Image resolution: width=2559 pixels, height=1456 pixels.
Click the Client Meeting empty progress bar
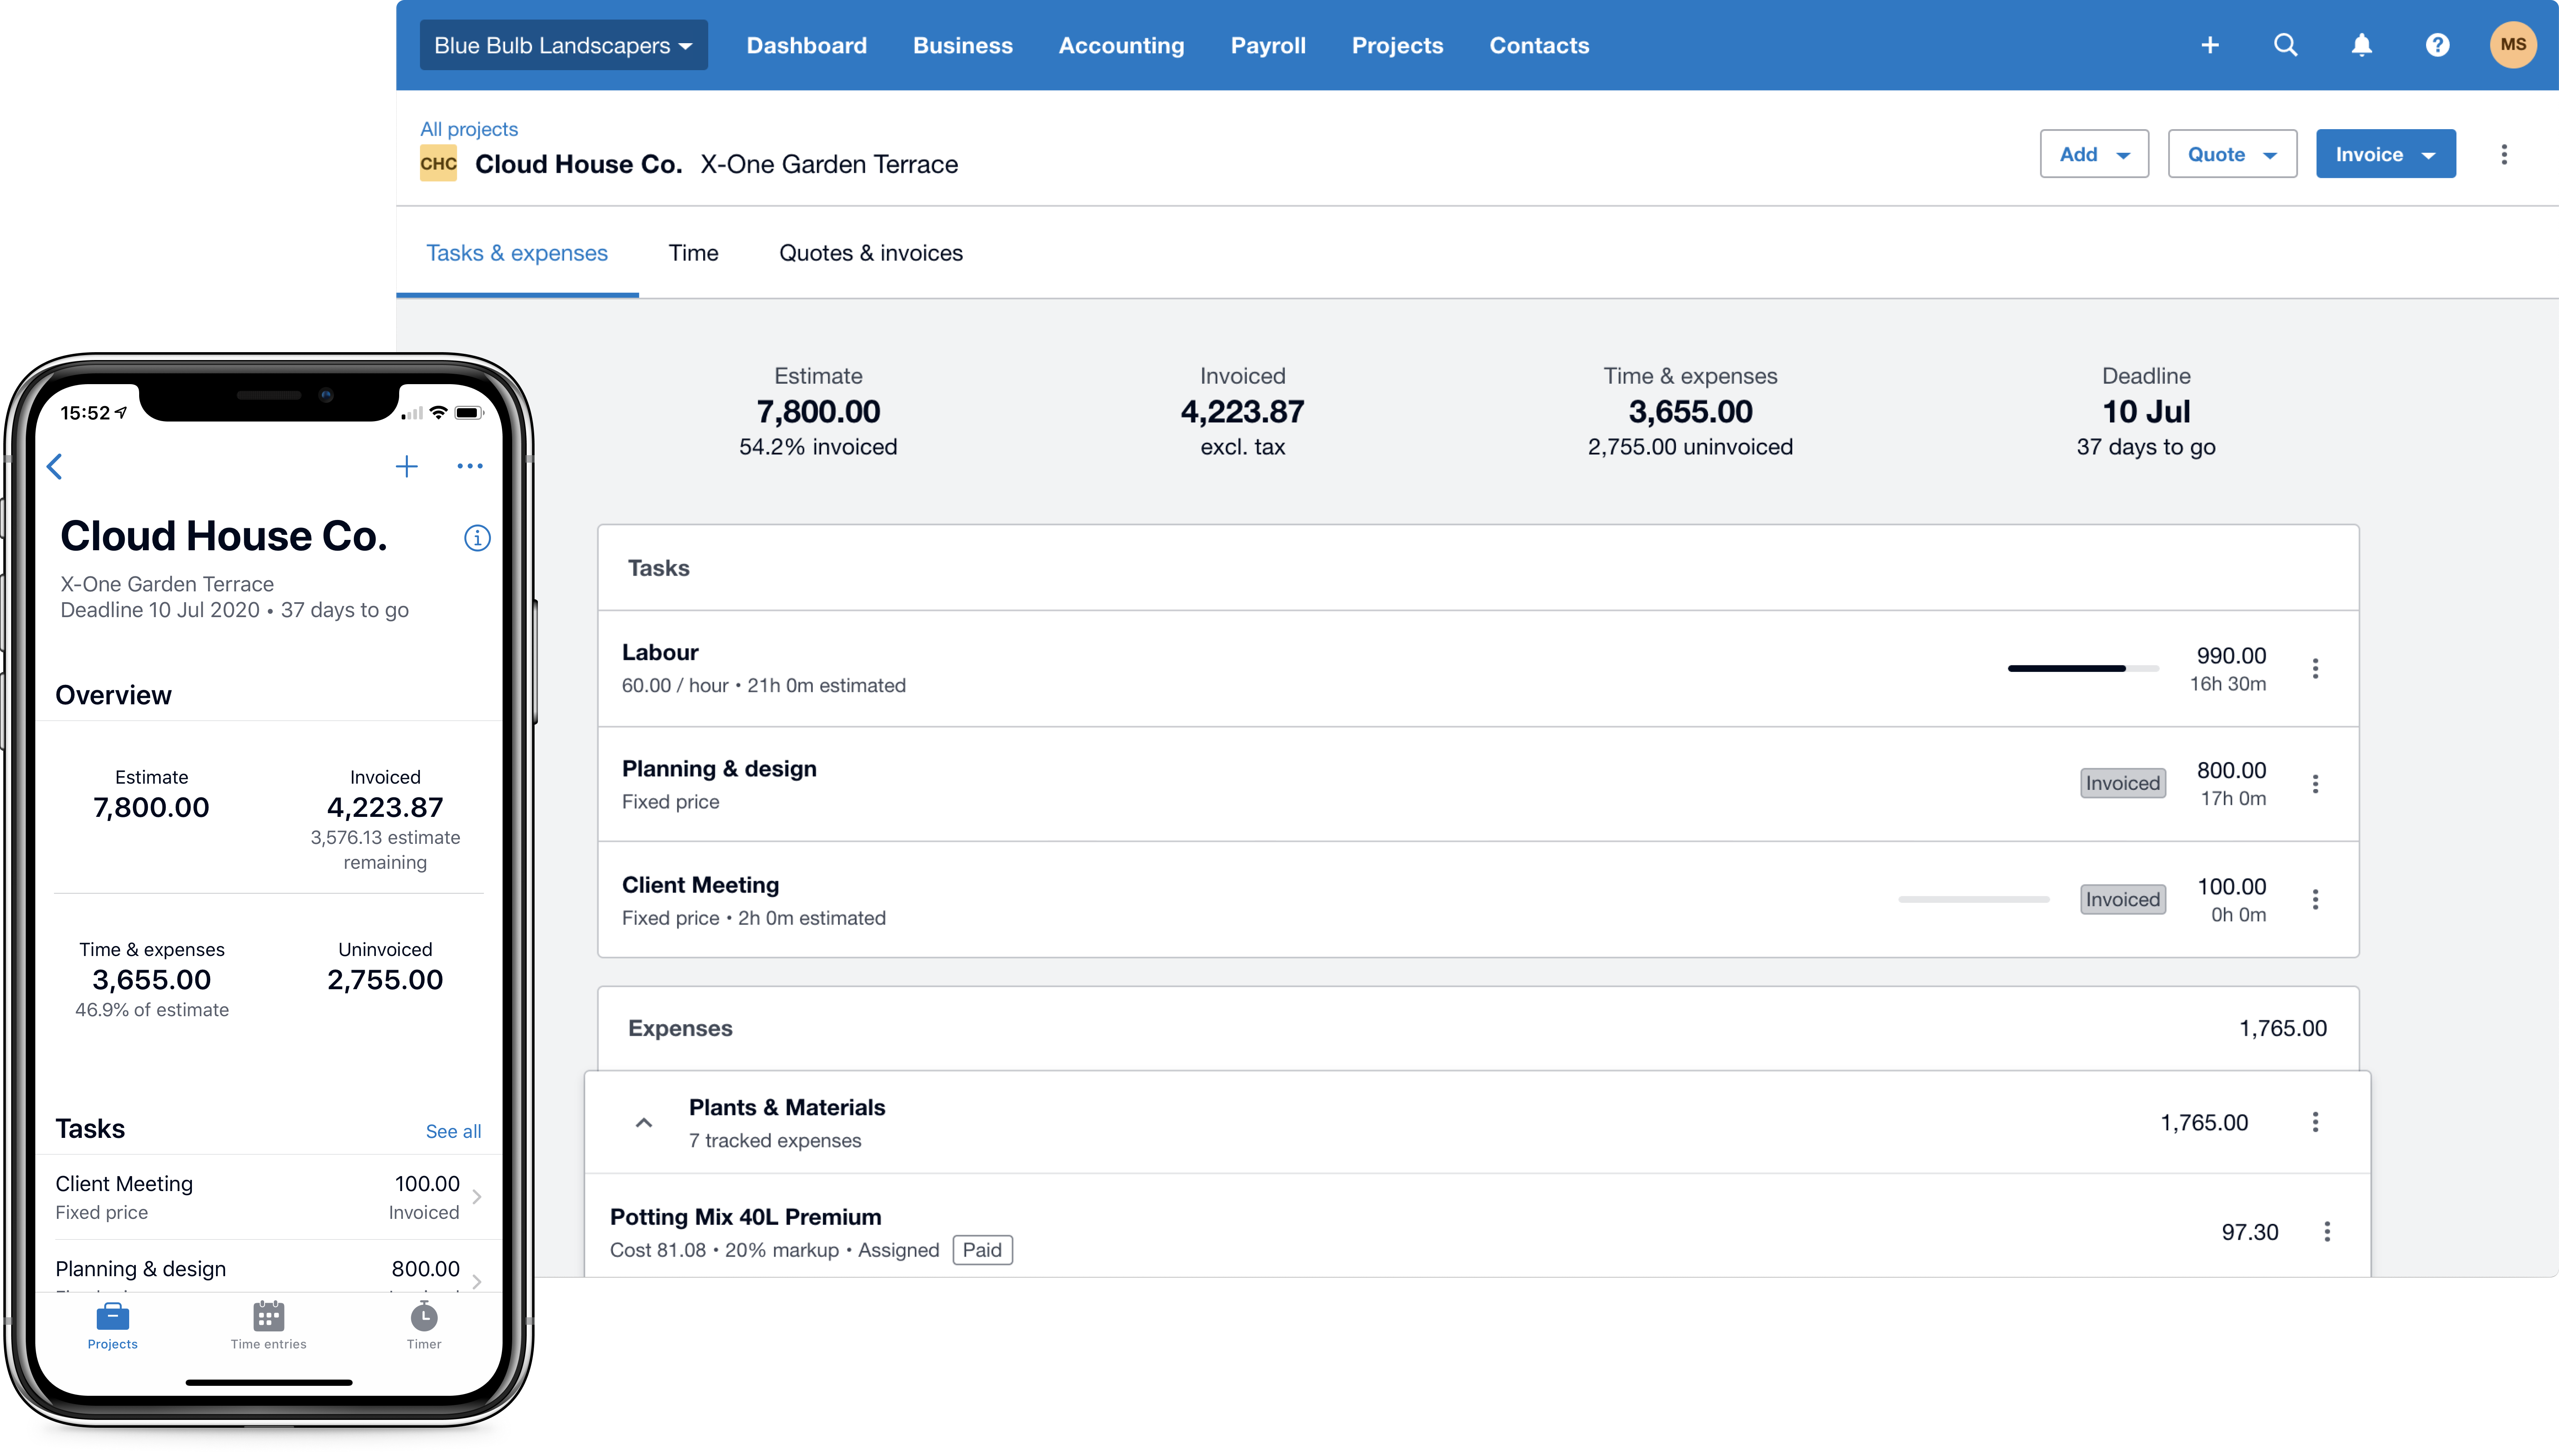point(1974,899)
